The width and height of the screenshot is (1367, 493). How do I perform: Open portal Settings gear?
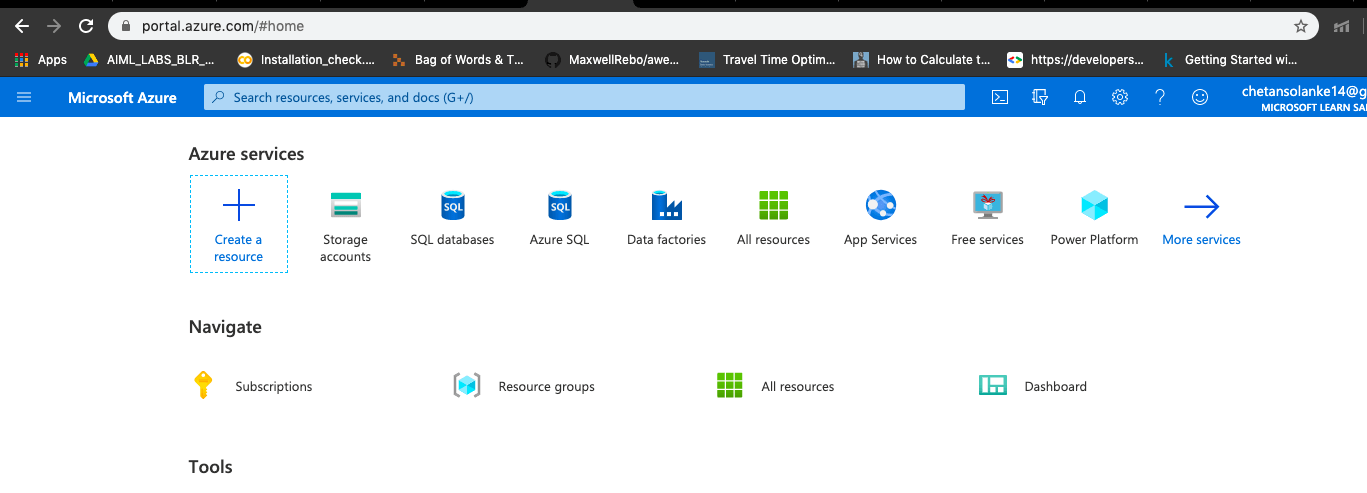pyautogui.click(x=1120, y=97)
